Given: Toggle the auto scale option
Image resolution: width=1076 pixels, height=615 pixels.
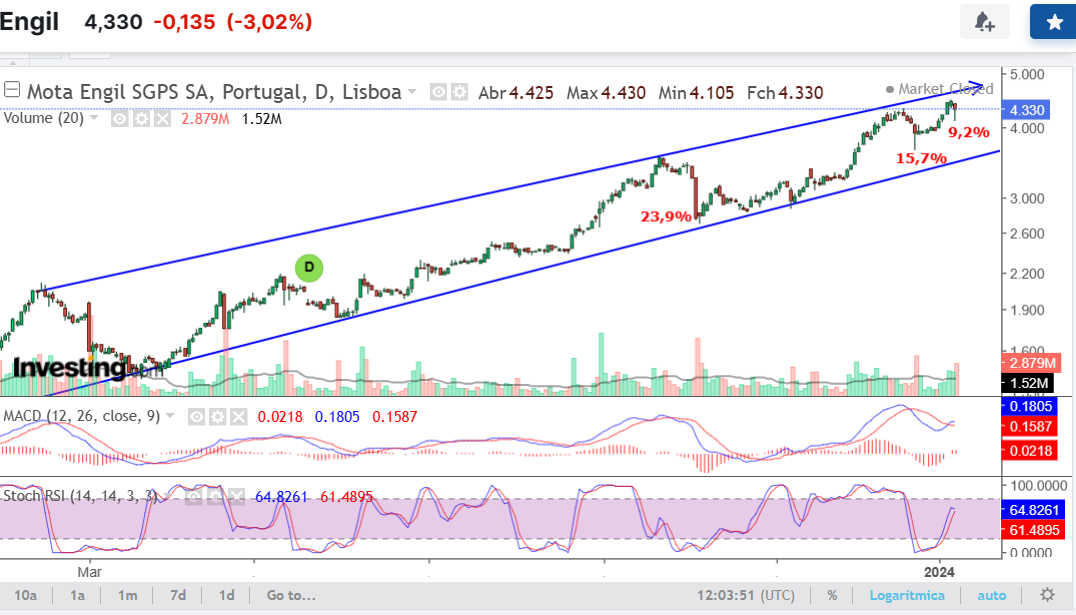Looking at the screenshot, I should click(992, 595).
